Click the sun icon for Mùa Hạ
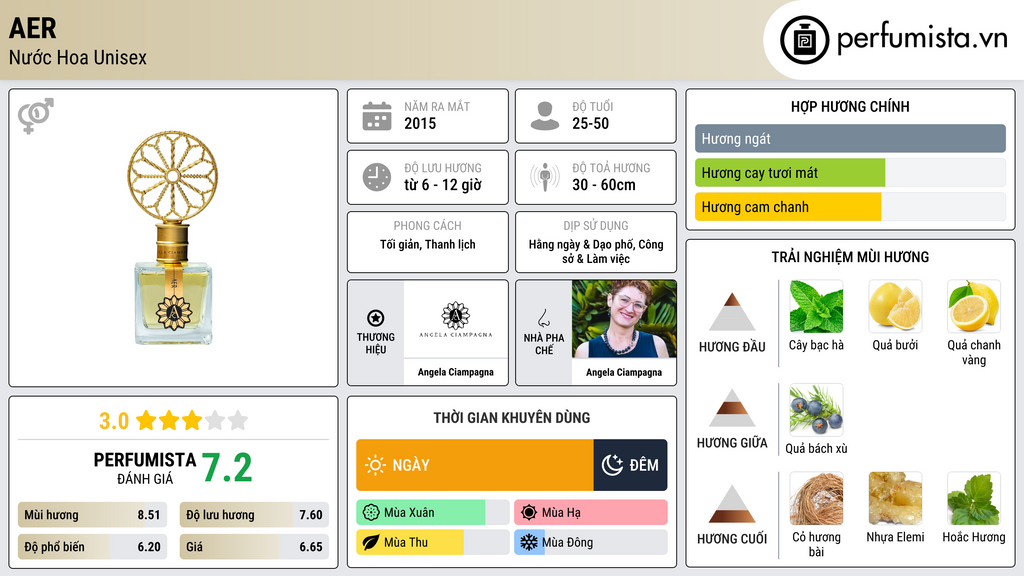1024x576 pixels. tap(529, 513)
